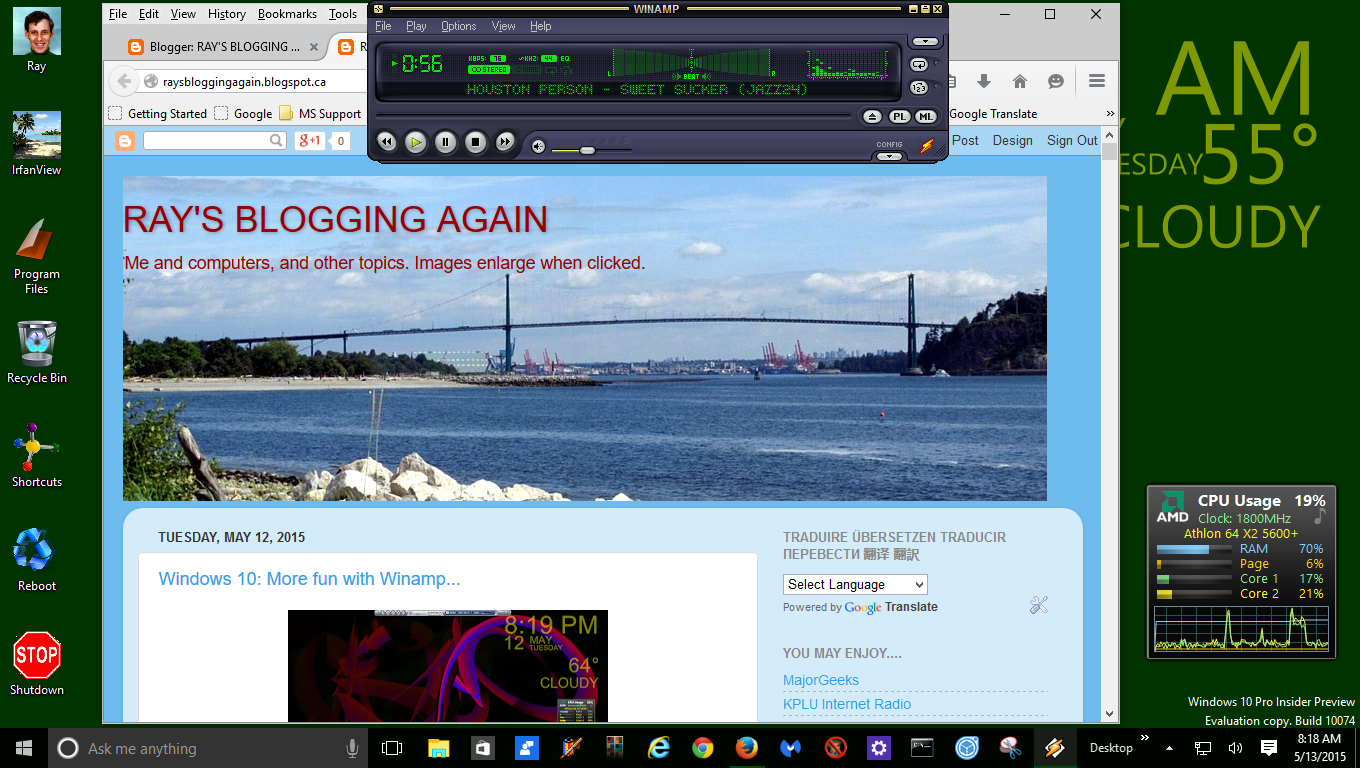1360x768 pixels.
Task: Open Firefox Bookmarks menu
Action: pyautogui.click(x=287, y=14)
